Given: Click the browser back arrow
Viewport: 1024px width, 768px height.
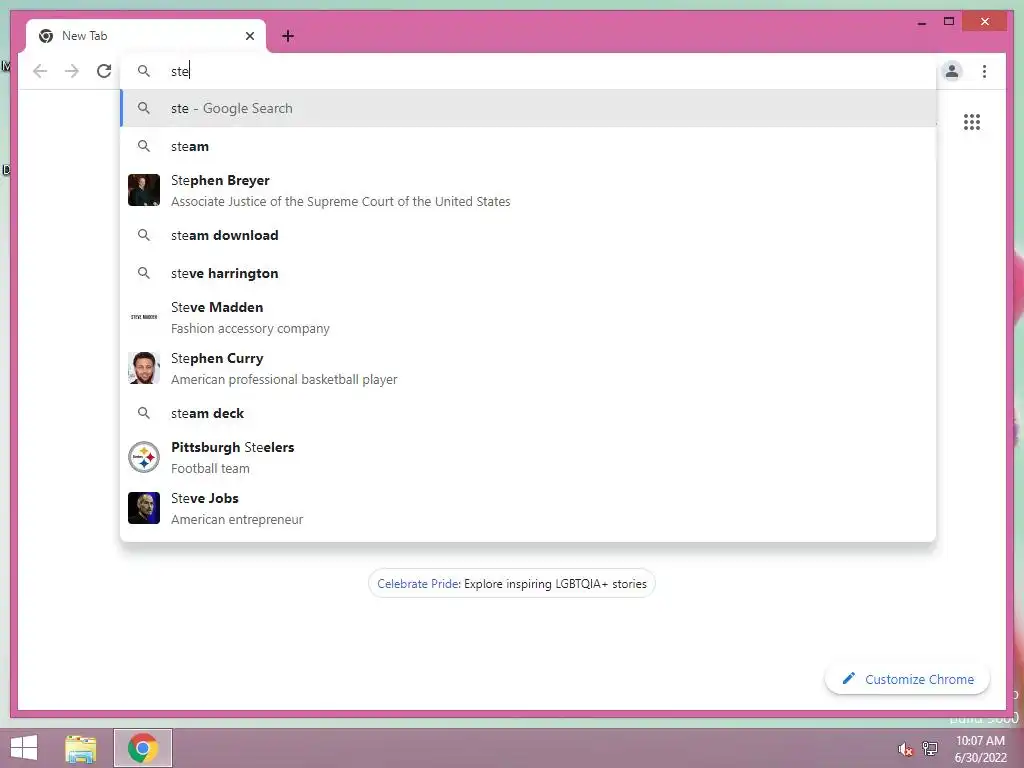Looking at the screenshot, I should pos(40,71).
